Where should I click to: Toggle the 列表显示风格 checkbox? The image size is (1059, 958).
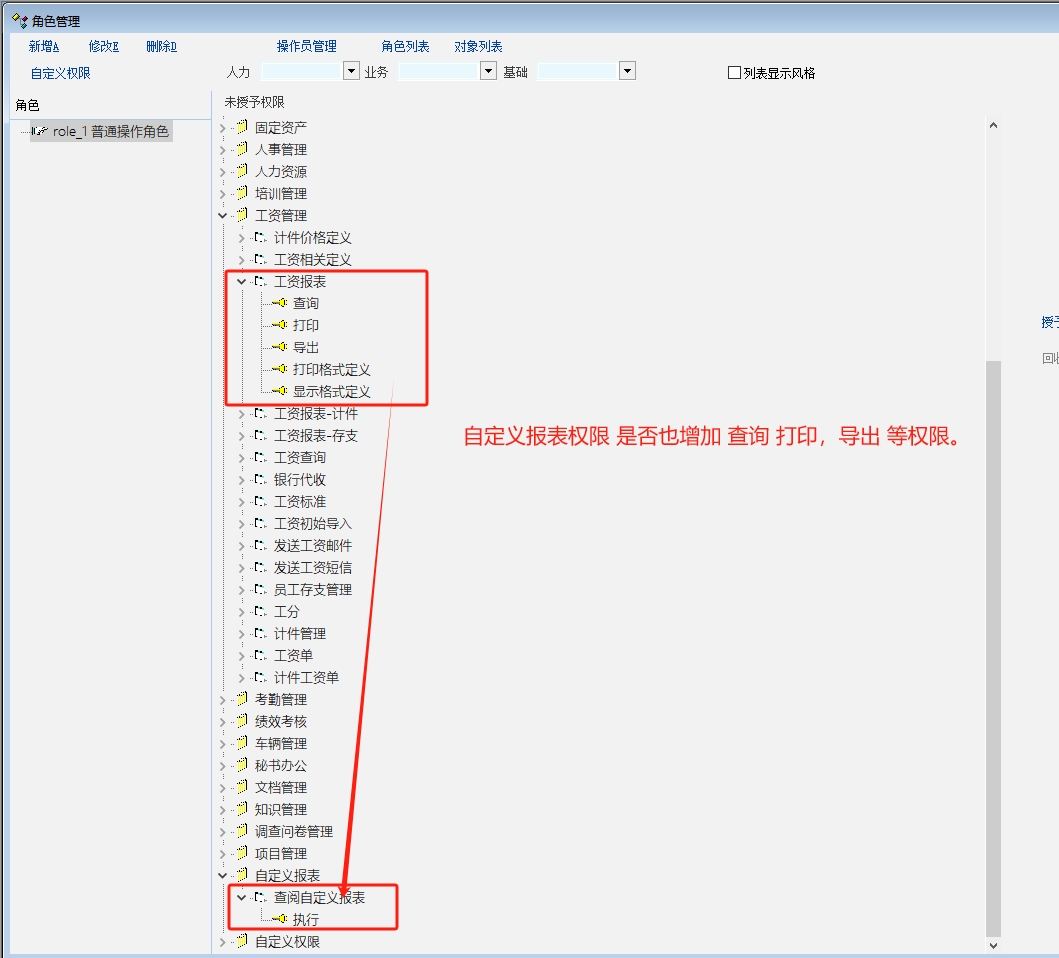click(734, 73)
